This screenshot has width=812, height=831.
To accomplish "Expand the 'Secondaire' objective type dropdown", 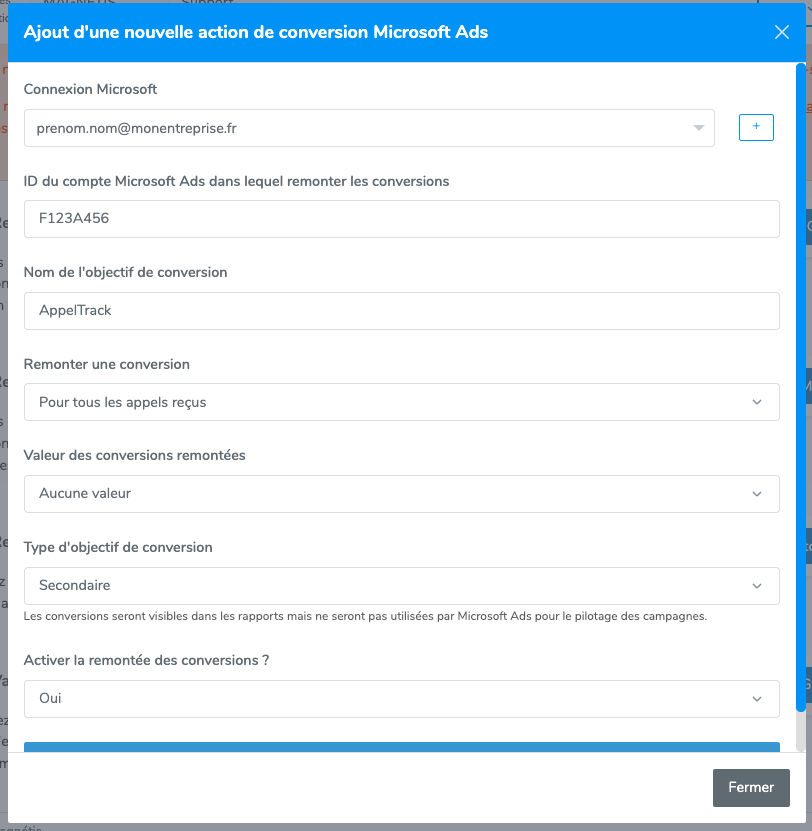I will click(401, 585).
